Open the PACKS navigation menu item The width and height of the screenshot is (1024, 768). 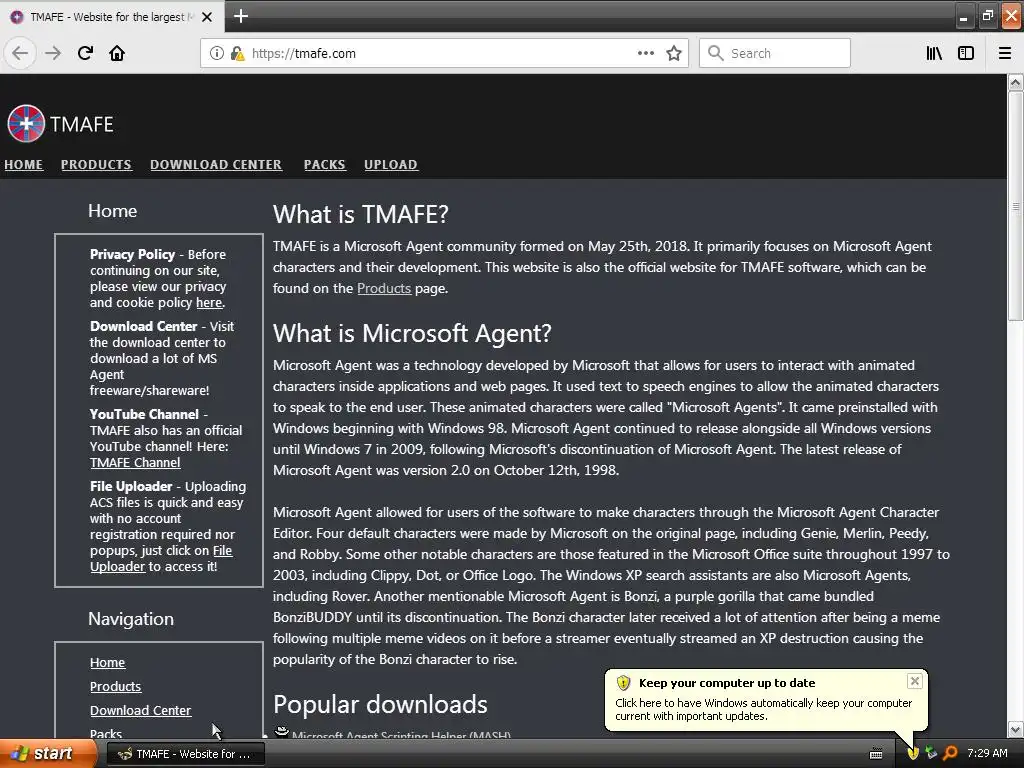point(325,165)
